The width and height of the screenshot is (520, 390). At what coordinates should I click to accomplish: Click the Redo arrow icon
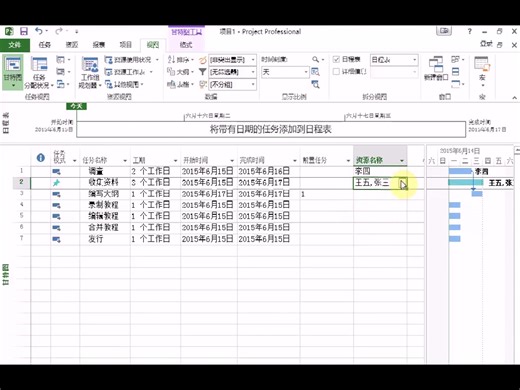(59, 31)
